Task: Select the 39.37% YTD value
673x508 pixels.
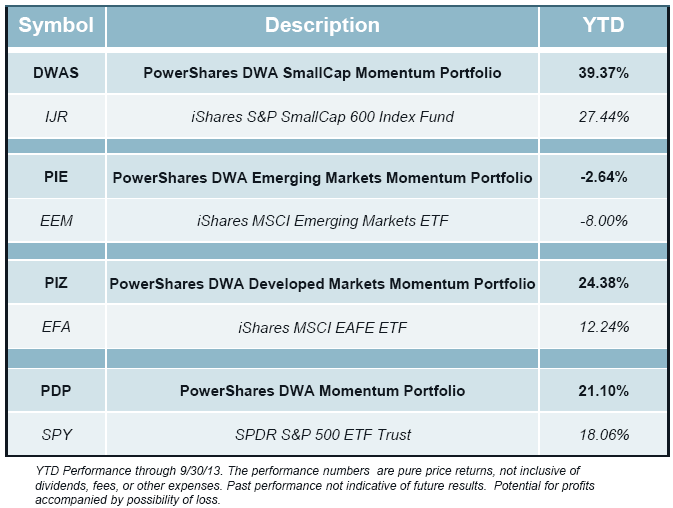Action: (x=603, y=73)
